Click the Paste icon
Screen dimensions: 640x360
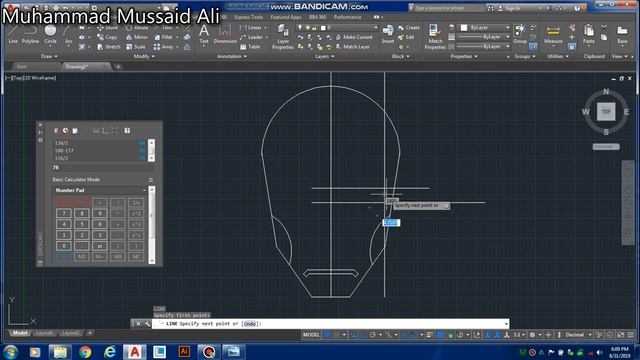click(x=589, y=34)
